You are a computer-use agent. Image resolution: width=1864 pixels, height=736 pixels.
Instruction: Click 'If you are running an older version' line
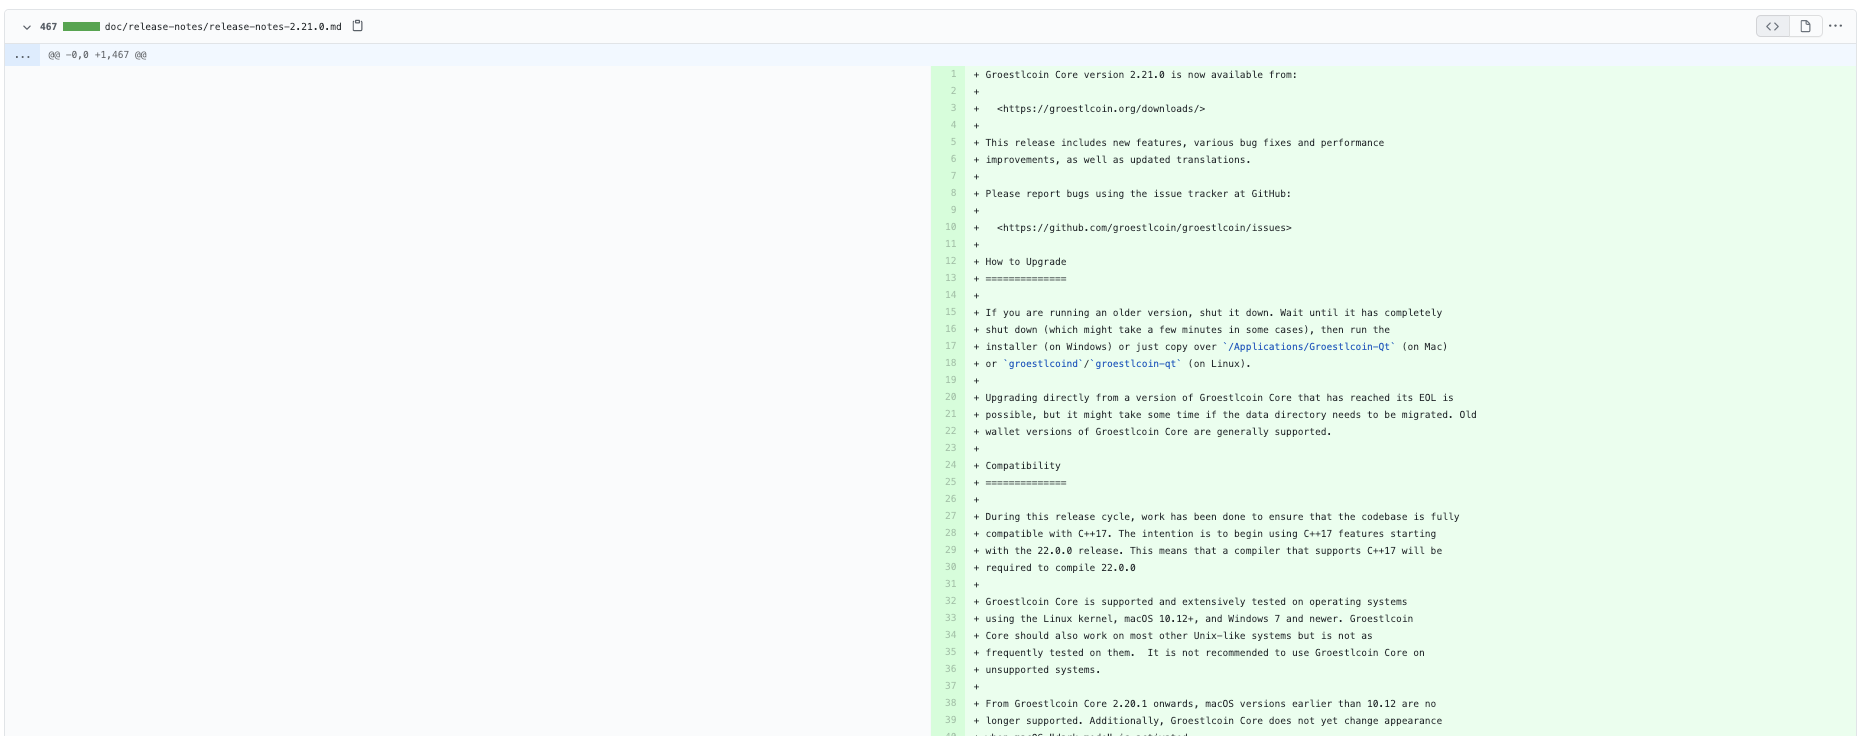pos(1214,313)
